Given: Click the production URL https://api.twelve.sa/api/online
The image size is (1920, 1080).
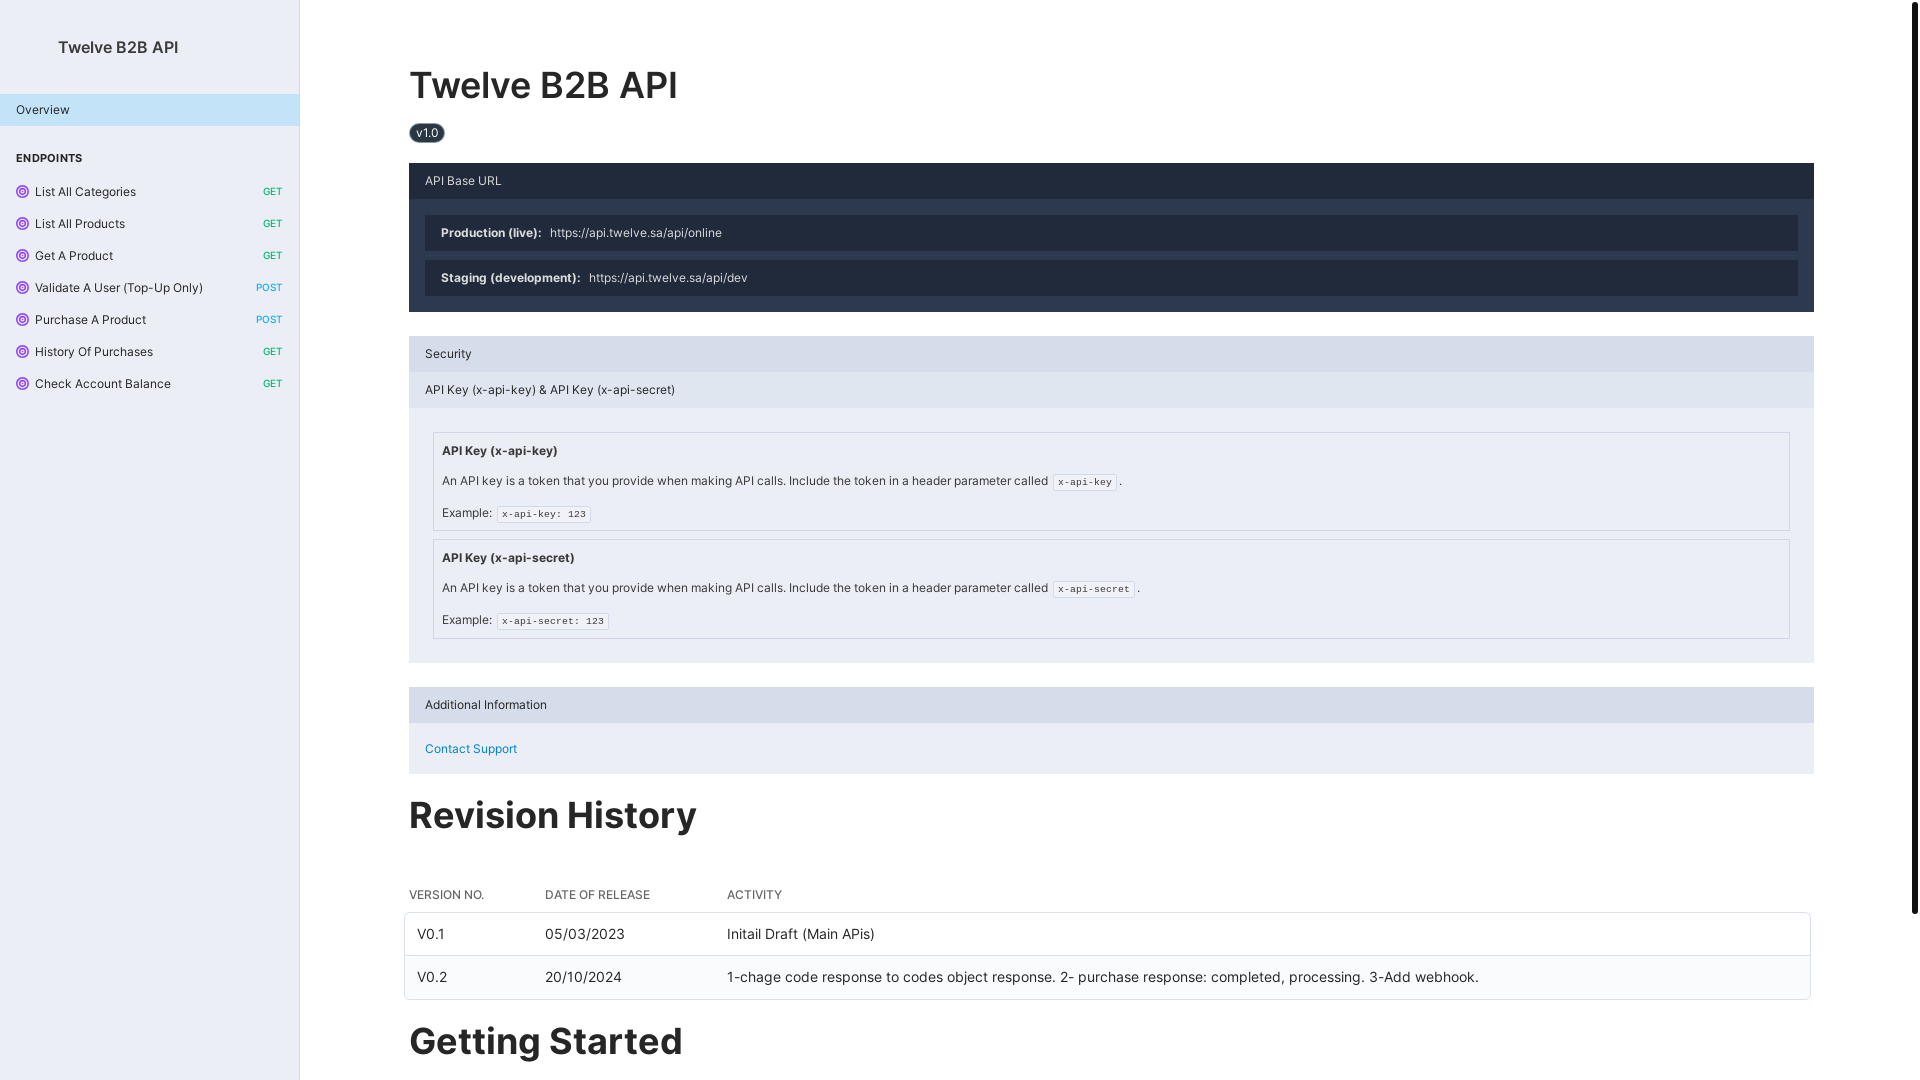Looking at the screenshot, I should (635, 233).
